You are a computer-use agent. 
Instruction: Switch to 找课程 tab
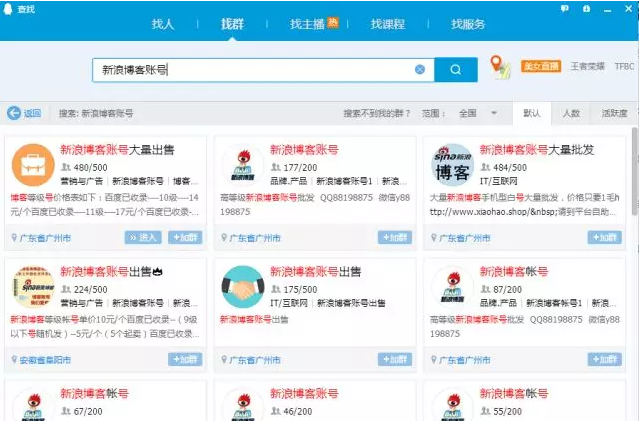(x=388, y=24)
